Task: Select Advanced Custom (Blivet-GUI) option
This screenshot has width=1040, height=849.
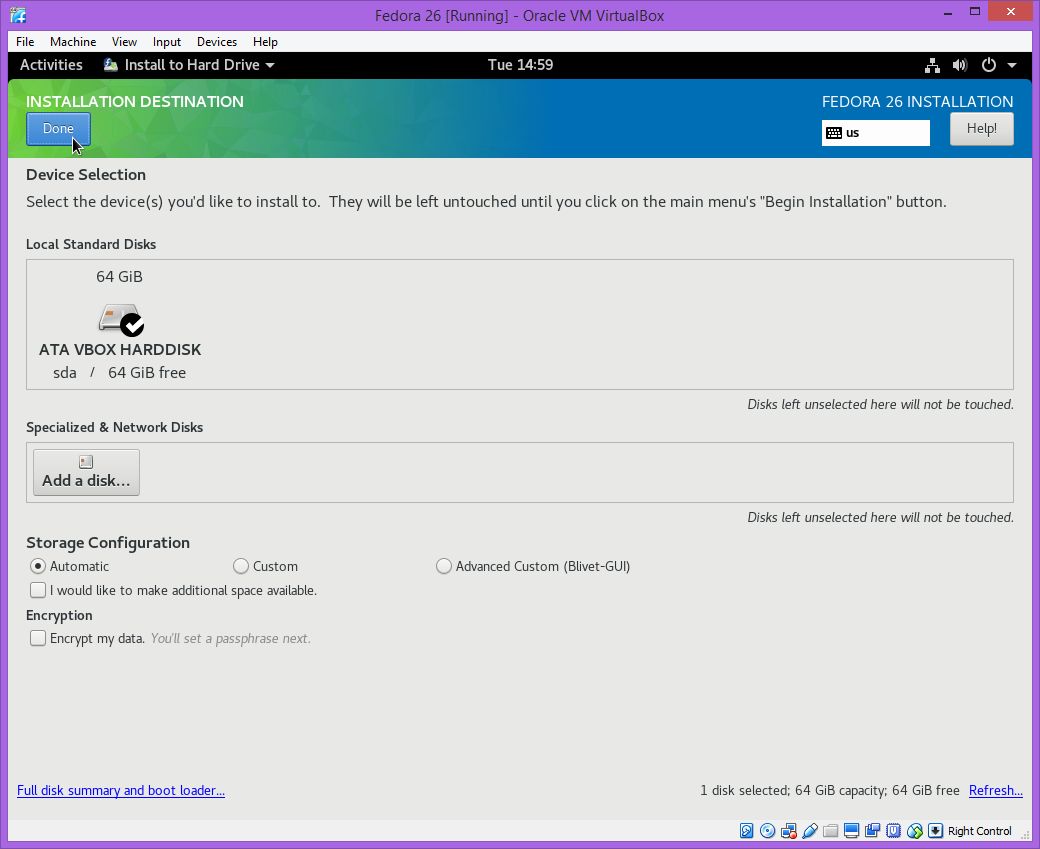Action: (444, 566)
